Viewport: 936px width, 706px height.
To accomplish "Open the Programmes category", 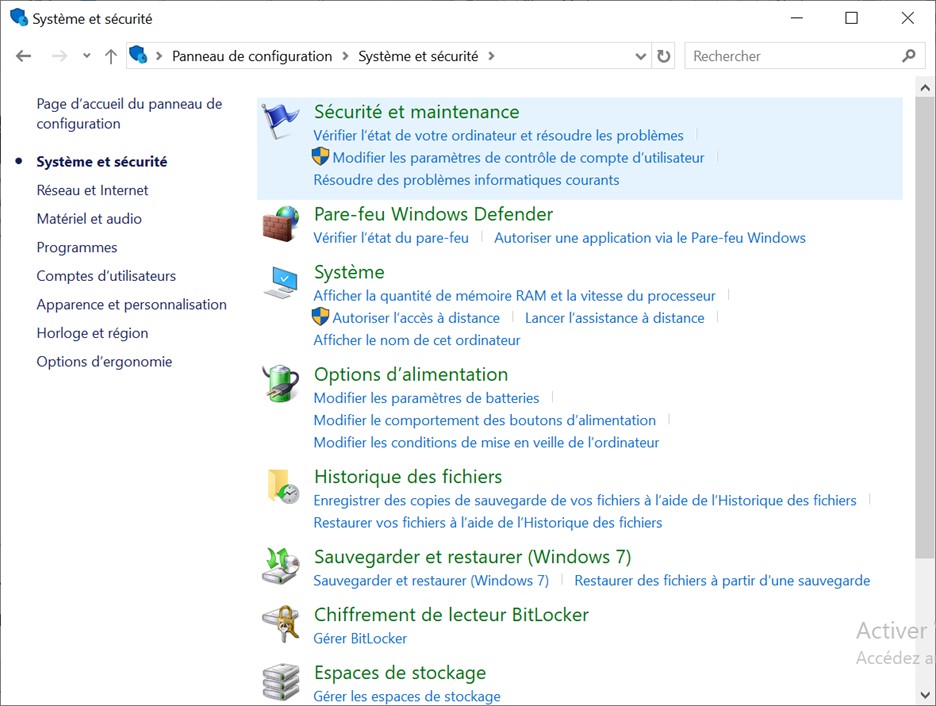I will (76, 248).
